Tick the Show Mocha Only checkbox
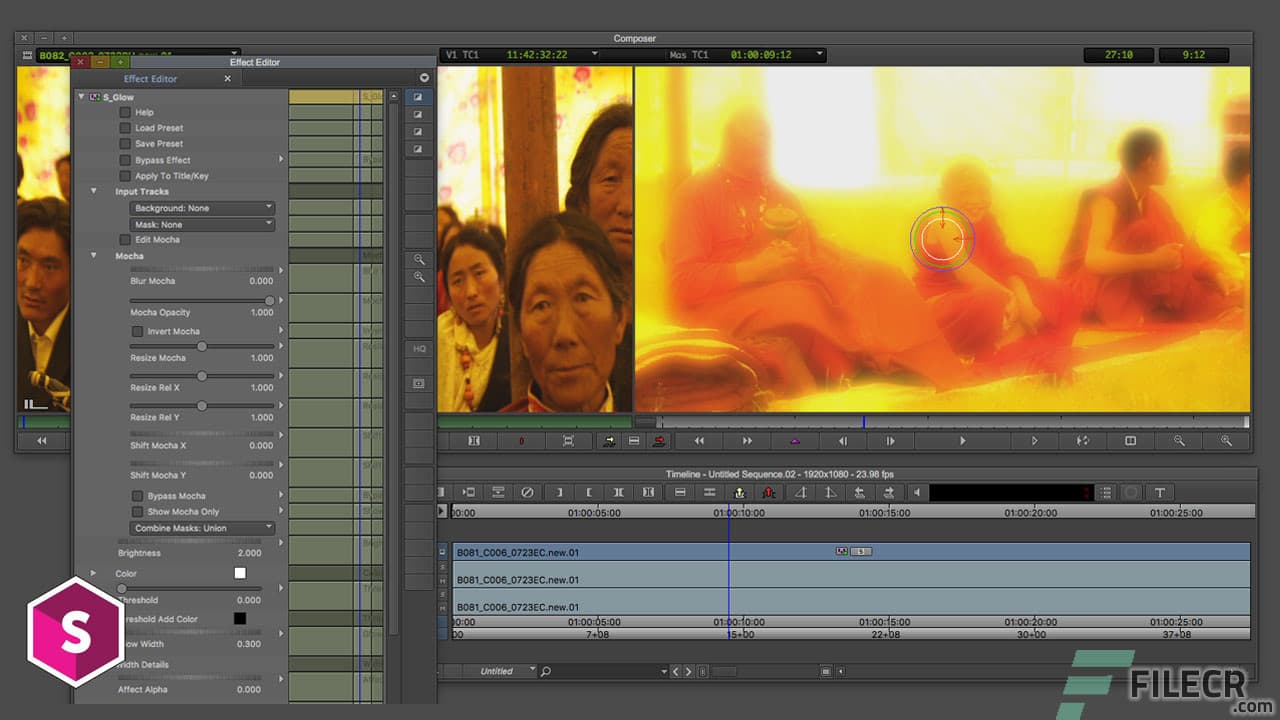 tap(138, 511)
